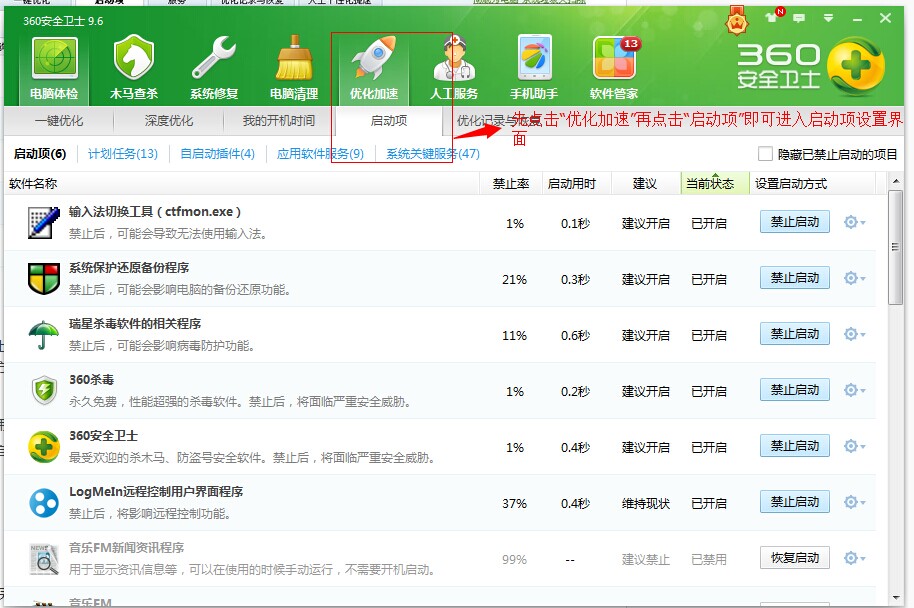The width and height of the screenshot is (914, 608).
Task: Select the 优化加速 rocket icon
Action: (x=374, y=67)
